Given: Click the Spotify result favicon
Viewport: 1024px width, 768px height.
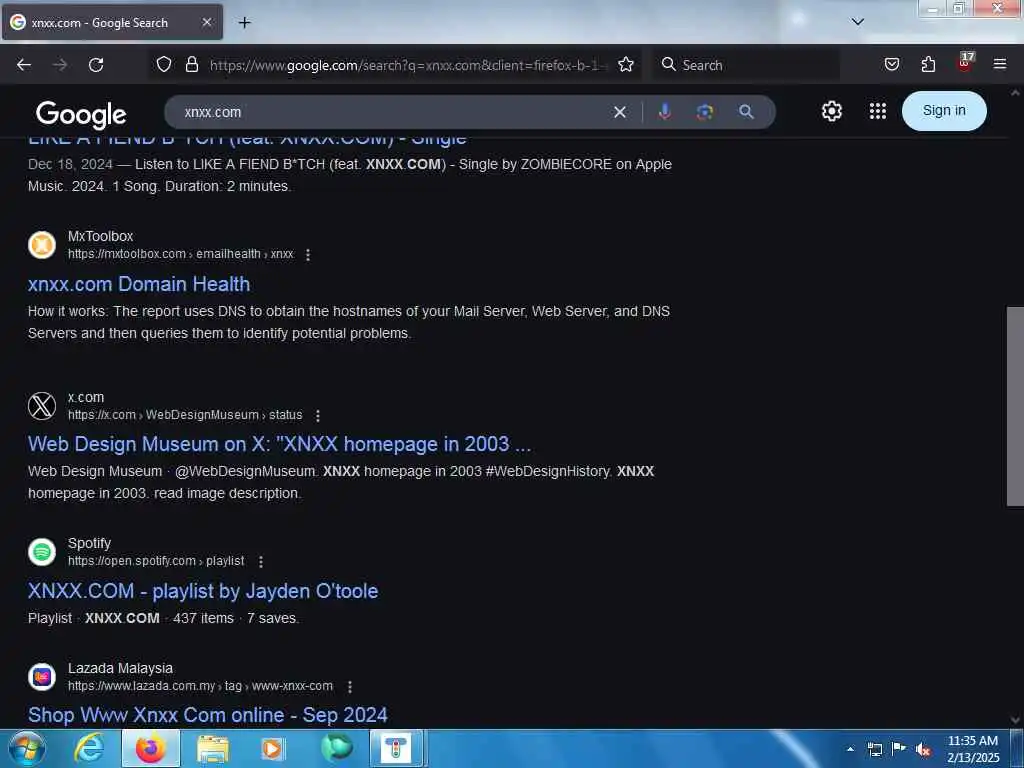Looking at the screenshot, I should [42, 552].
